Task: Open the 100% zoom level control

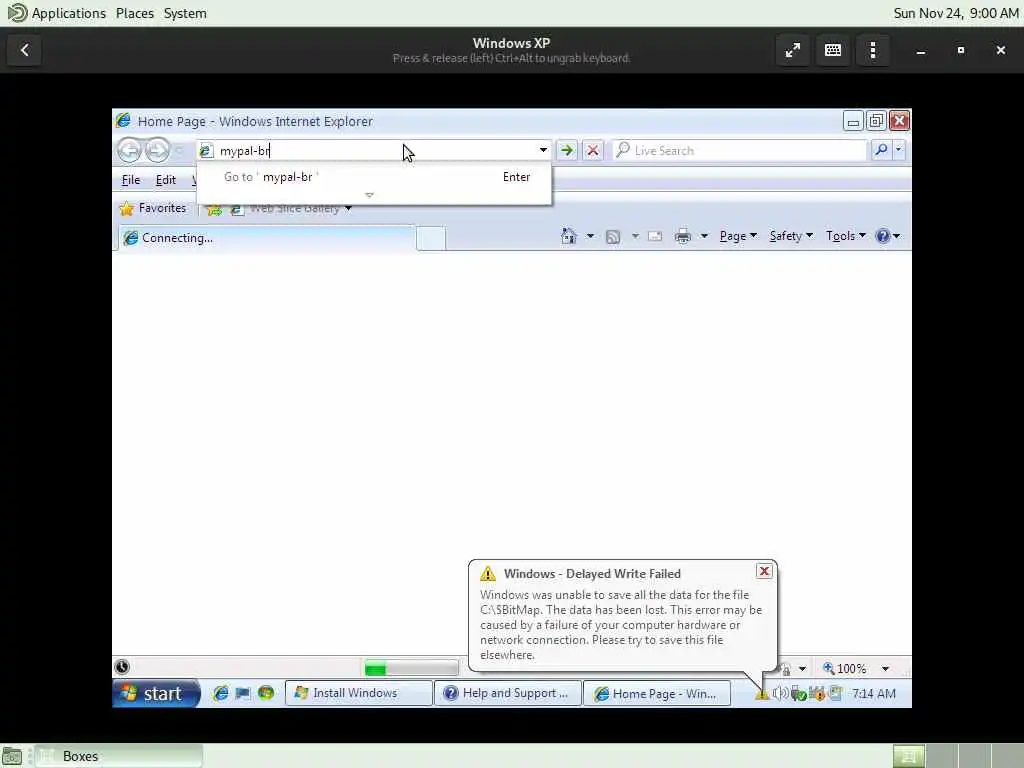Action: (844, 669)
